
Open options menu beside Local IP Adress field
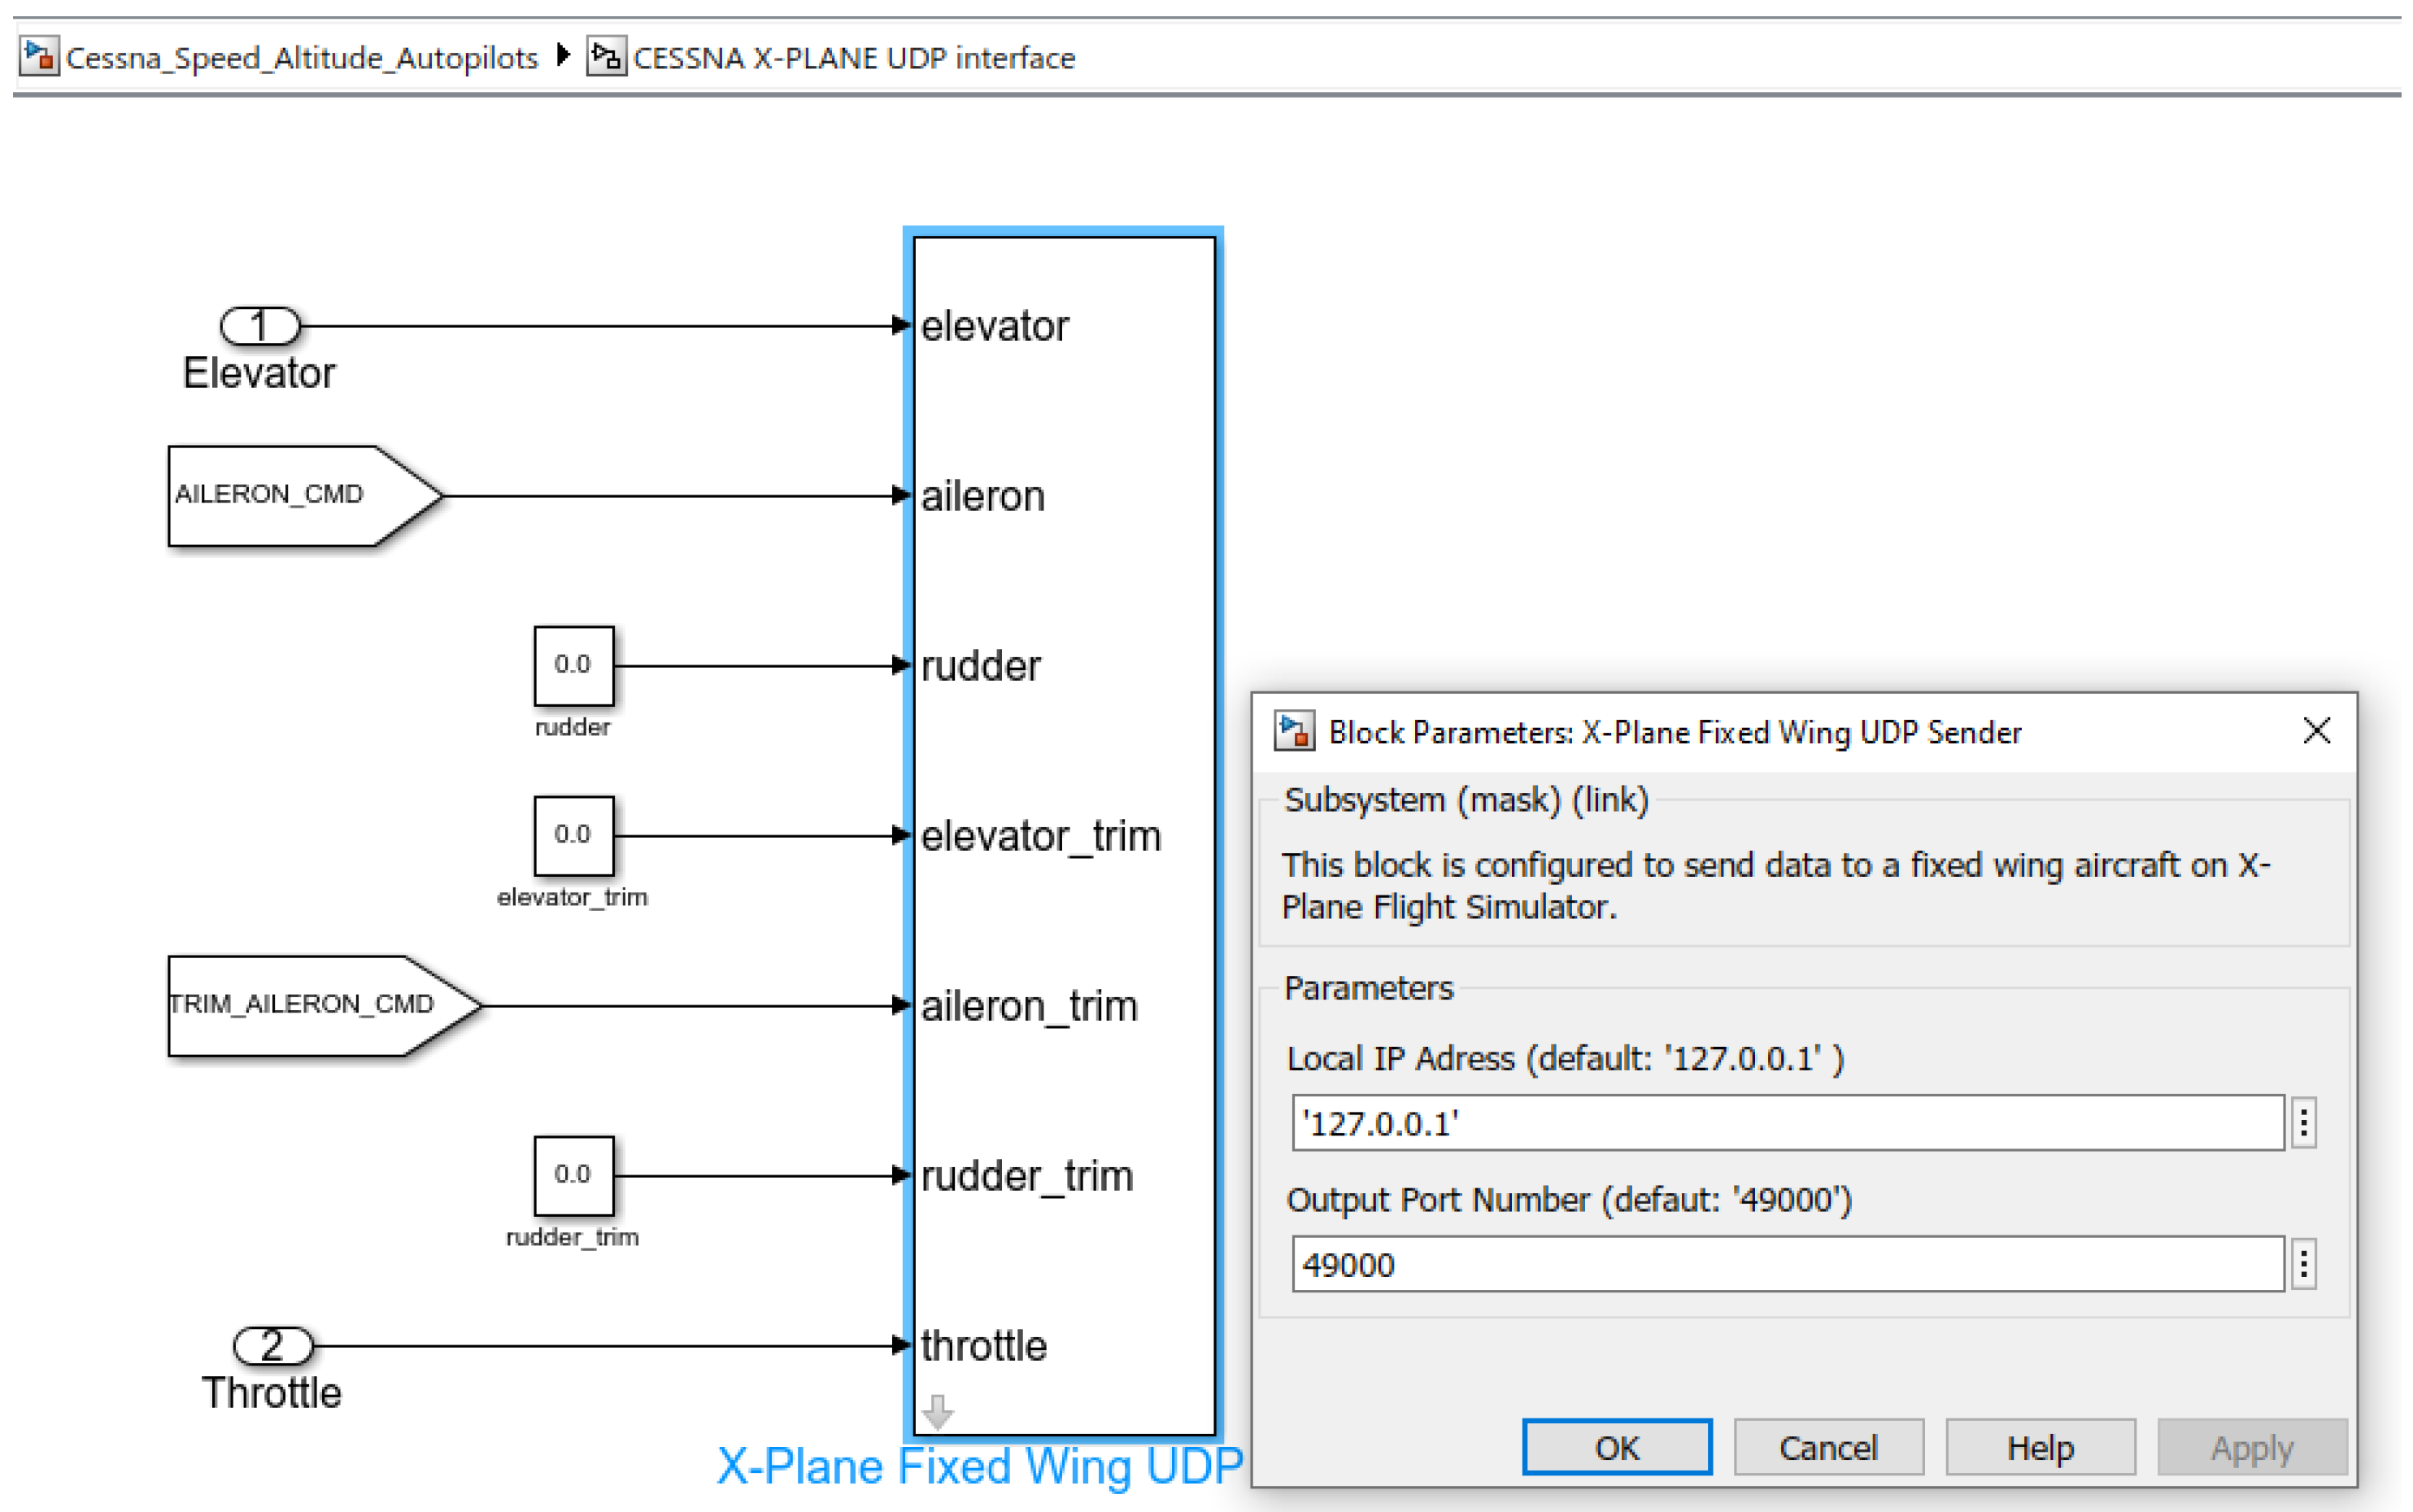point(2304,1123)
